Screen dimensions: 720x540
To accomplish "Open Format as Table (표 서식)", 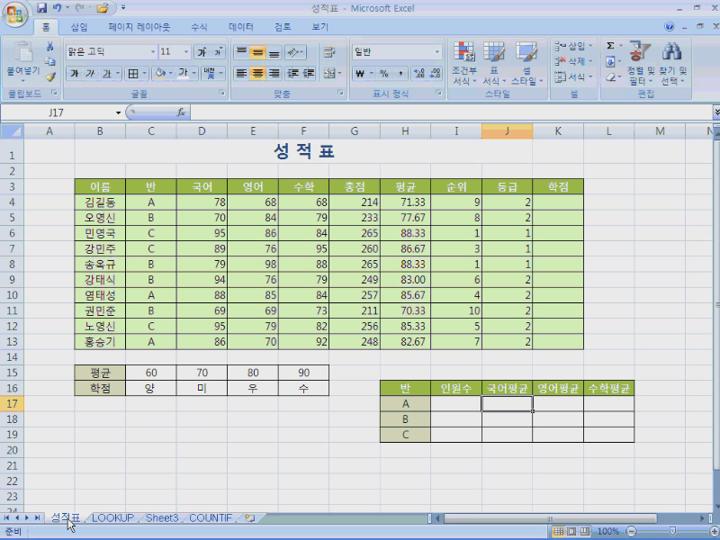I will (x=494, y=63).
